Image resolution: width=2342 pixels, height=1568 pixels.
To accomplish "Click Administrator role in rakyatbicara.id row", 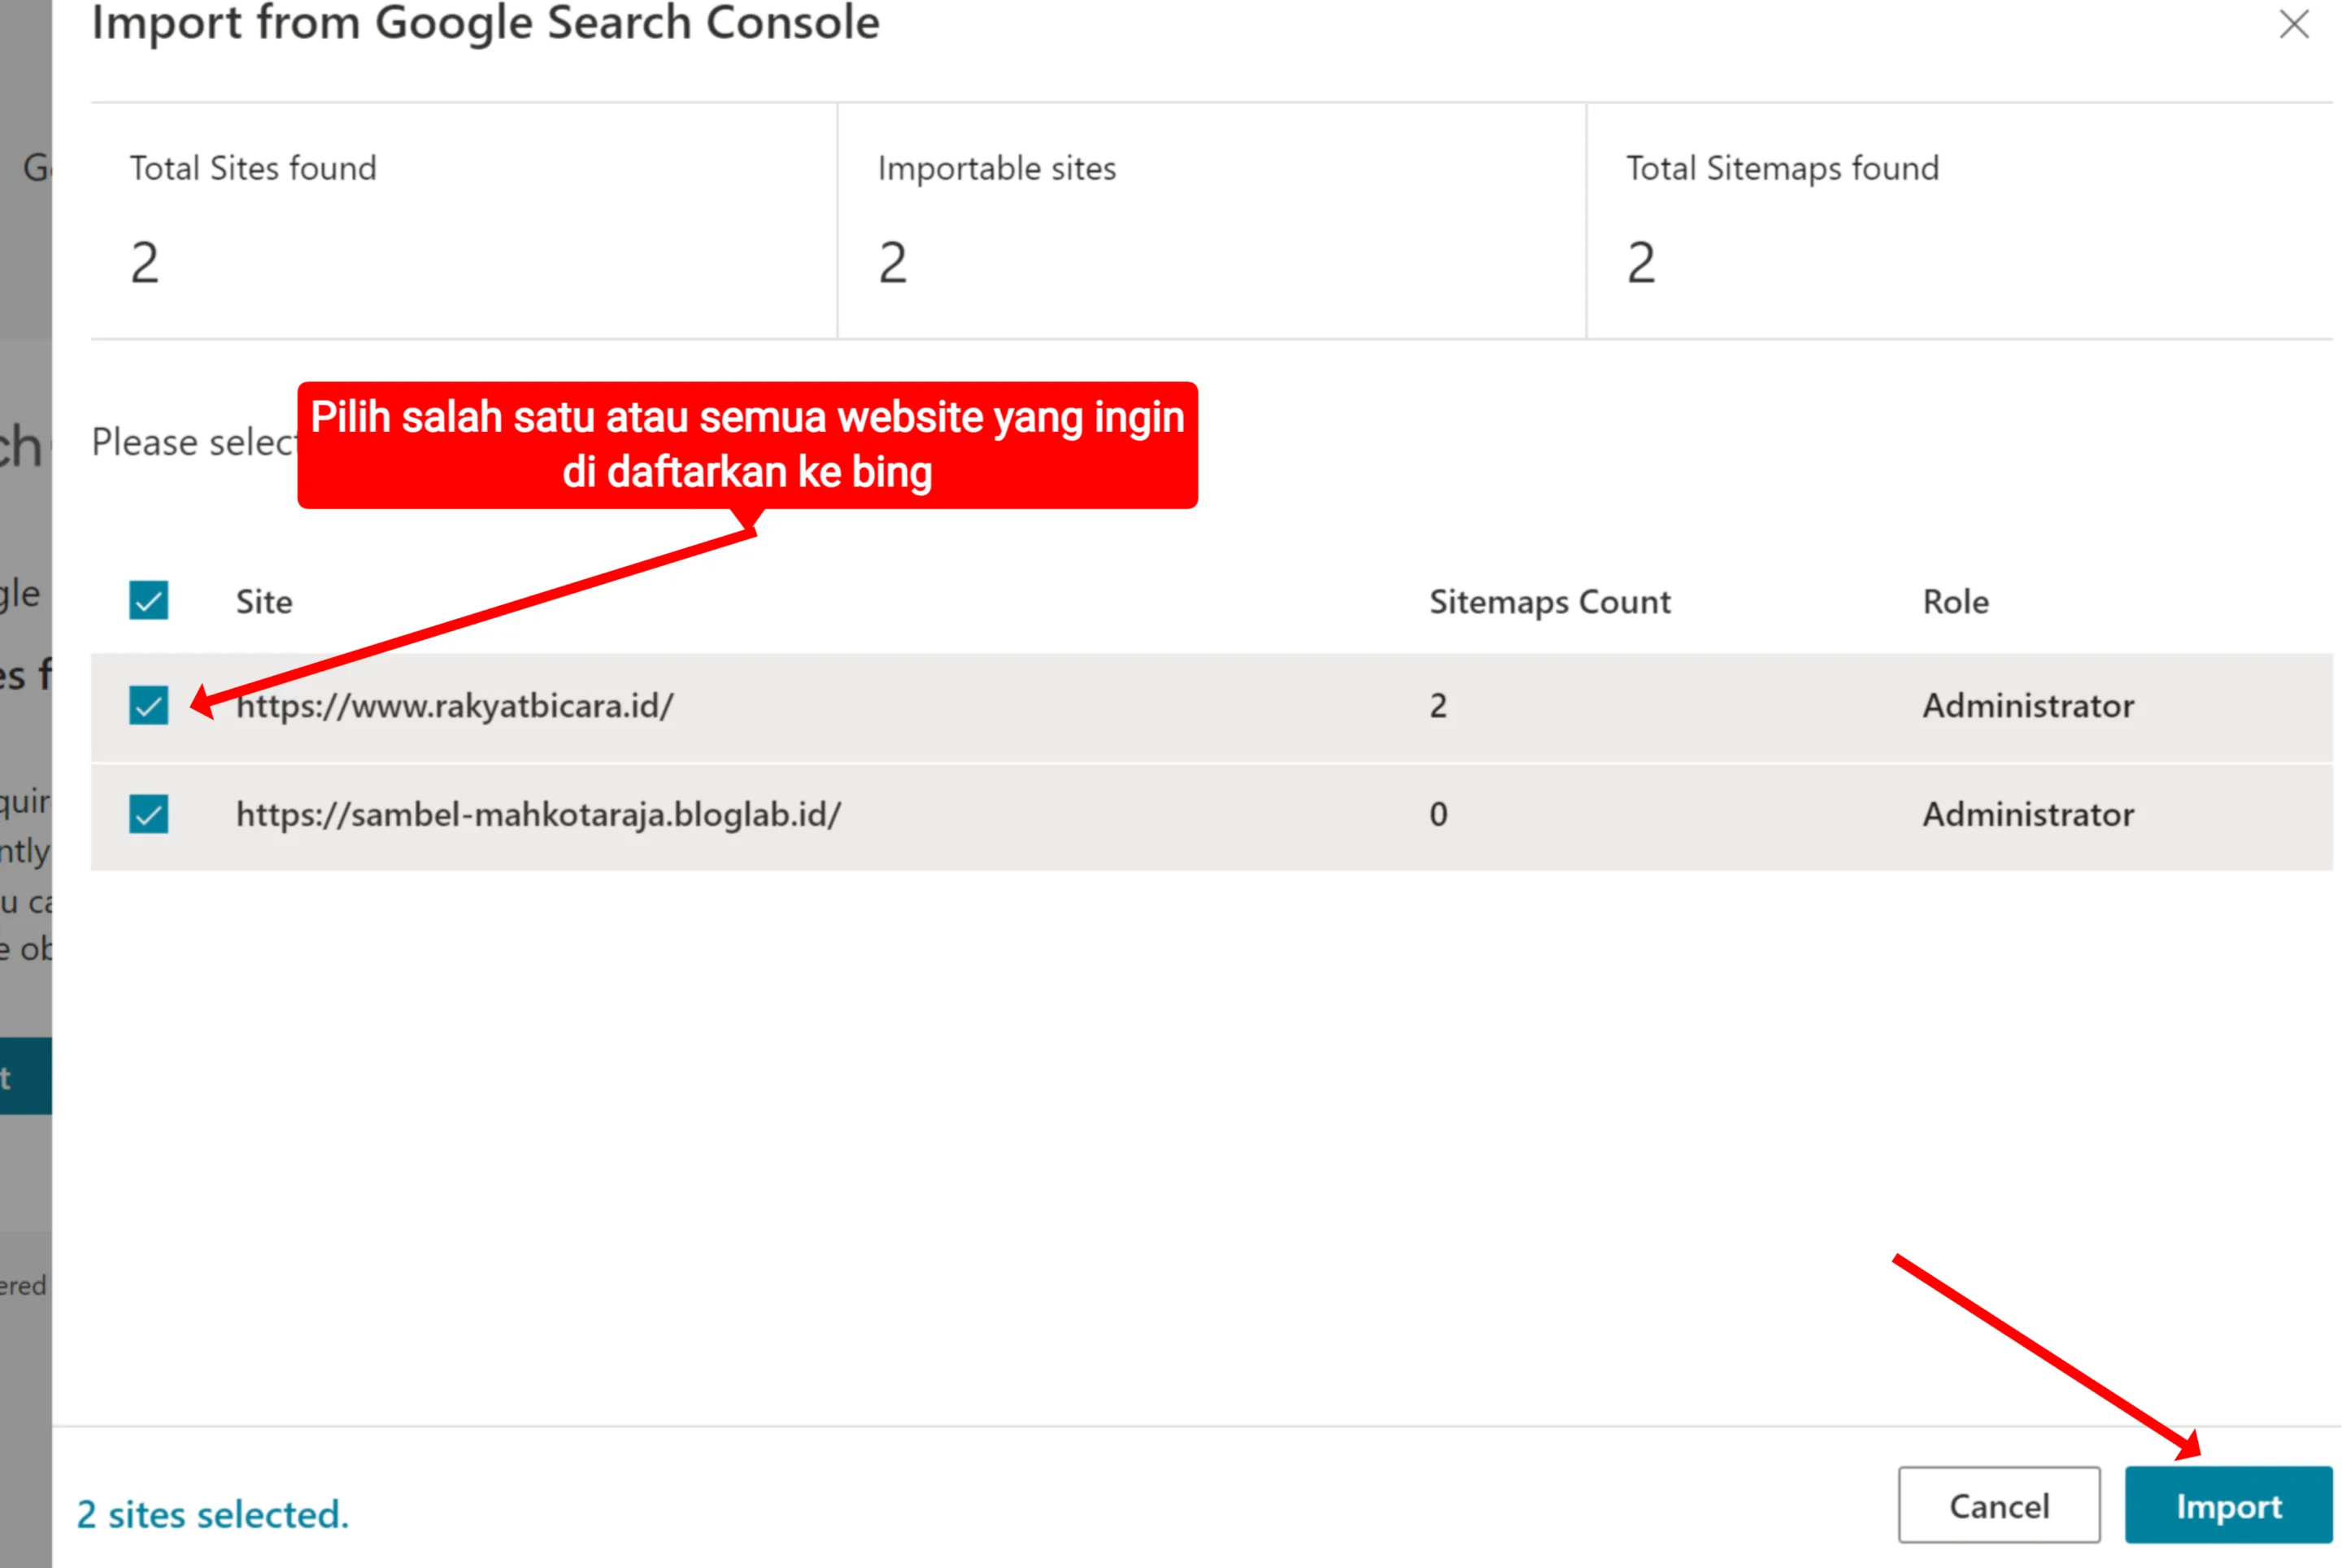I will 2028,706.
